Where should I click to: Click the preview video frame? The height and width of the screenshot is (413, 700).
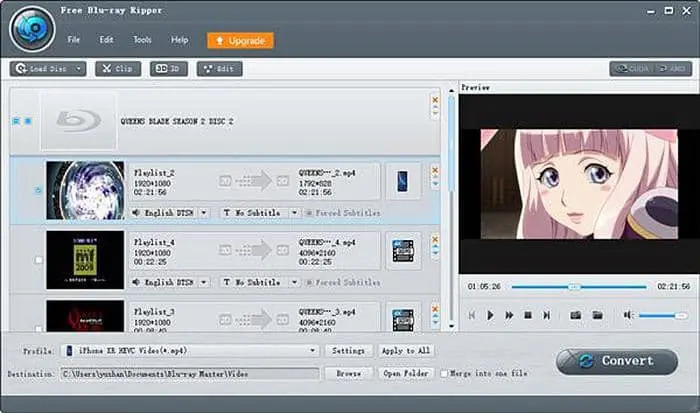click(x=579, y=184)
